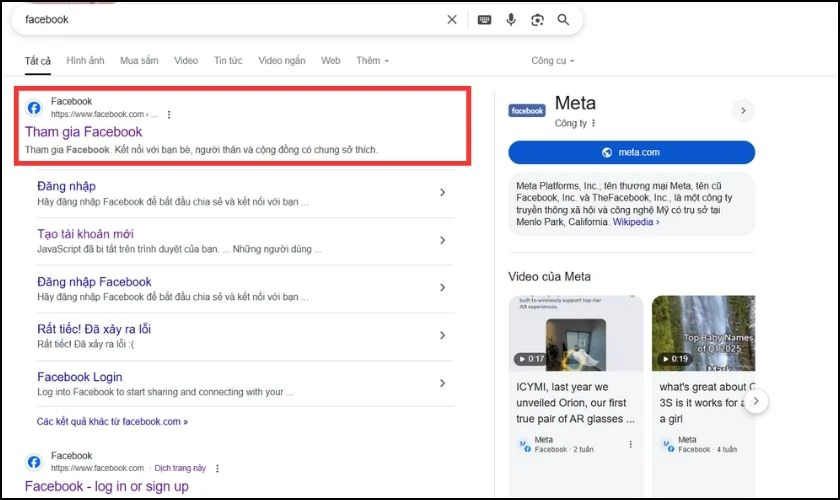The height and width of the screenshot is (500, 840).
Task: Switch to the Tin tức tab
Action: tap(228, 61)
